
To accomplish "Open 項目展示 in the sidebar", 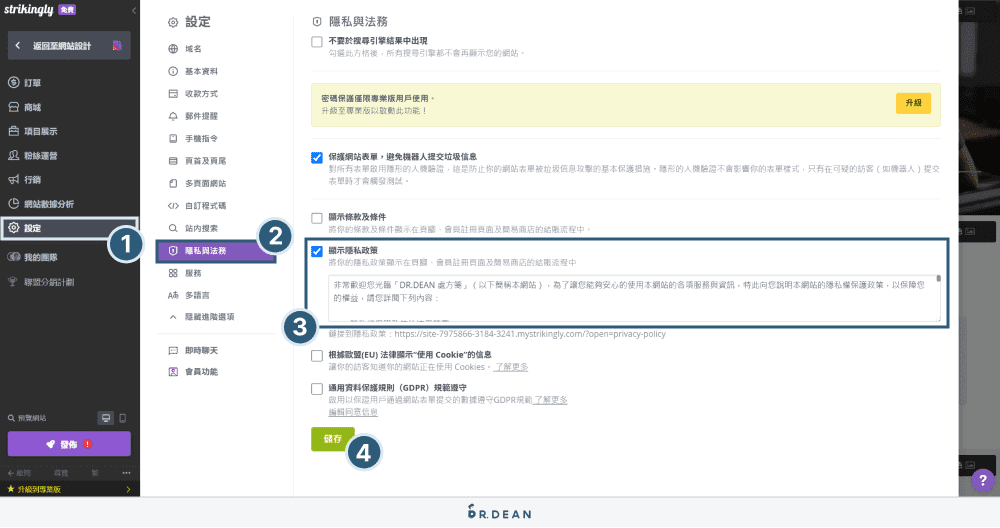I will (x=33, y=131).
